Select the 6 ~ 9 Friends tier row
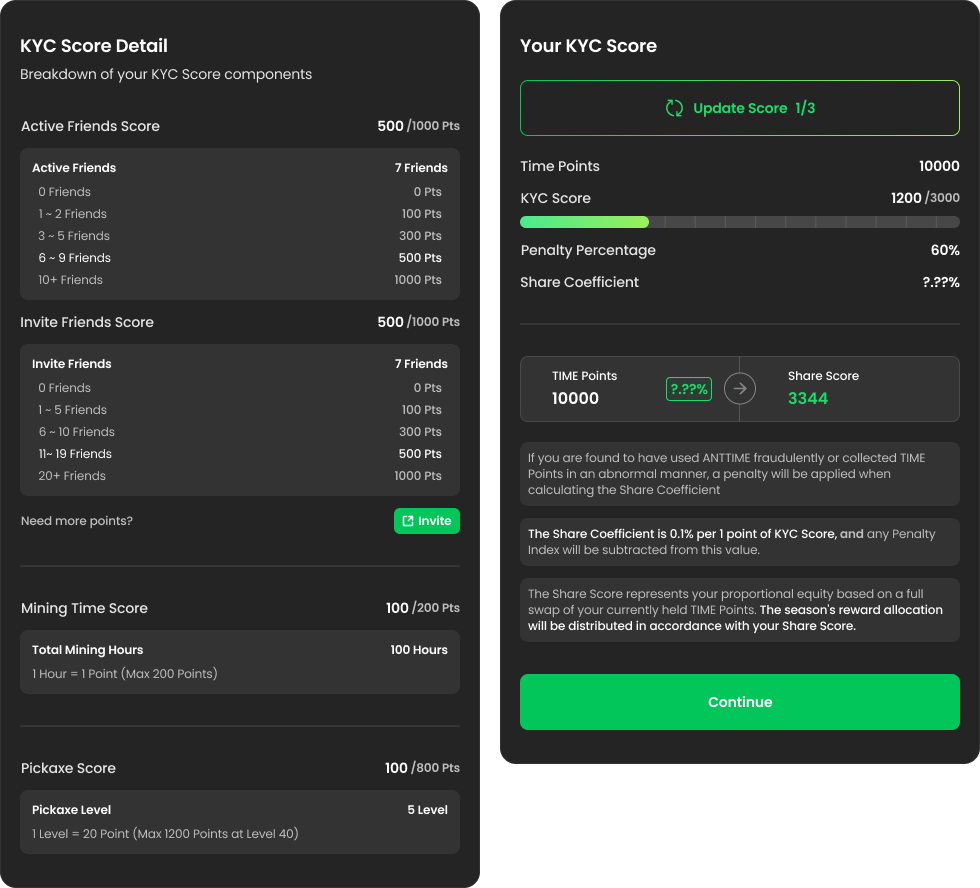This screenshot has height=888, width=980. click(x=240, y=258)
